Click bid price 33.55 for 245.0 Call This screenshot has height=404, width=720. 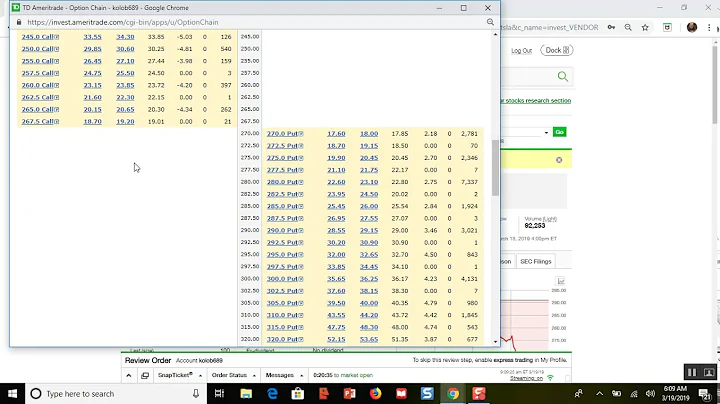pyautogui.click(x=92, y=37)
